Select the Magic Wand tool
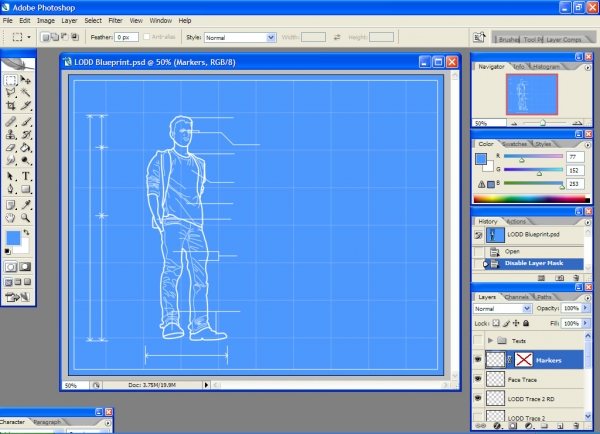 coord(26,92)
